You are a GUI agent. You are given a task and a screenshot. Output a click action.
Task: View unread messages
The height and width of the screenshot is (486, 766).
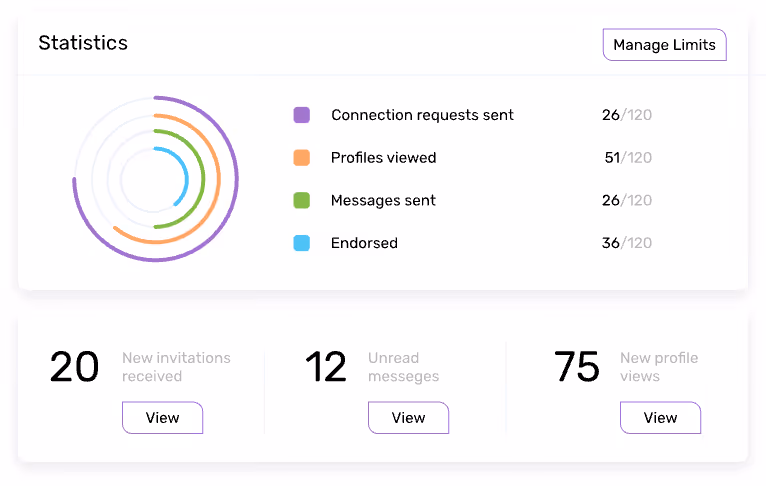tap(408, 418)
